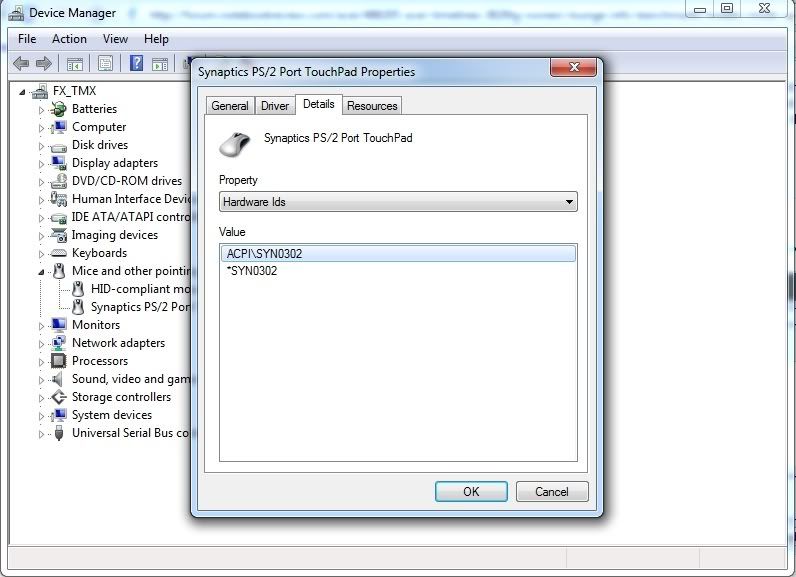Click the Disk drives category icon
The image size is (796, 577).
click(58, 147)
